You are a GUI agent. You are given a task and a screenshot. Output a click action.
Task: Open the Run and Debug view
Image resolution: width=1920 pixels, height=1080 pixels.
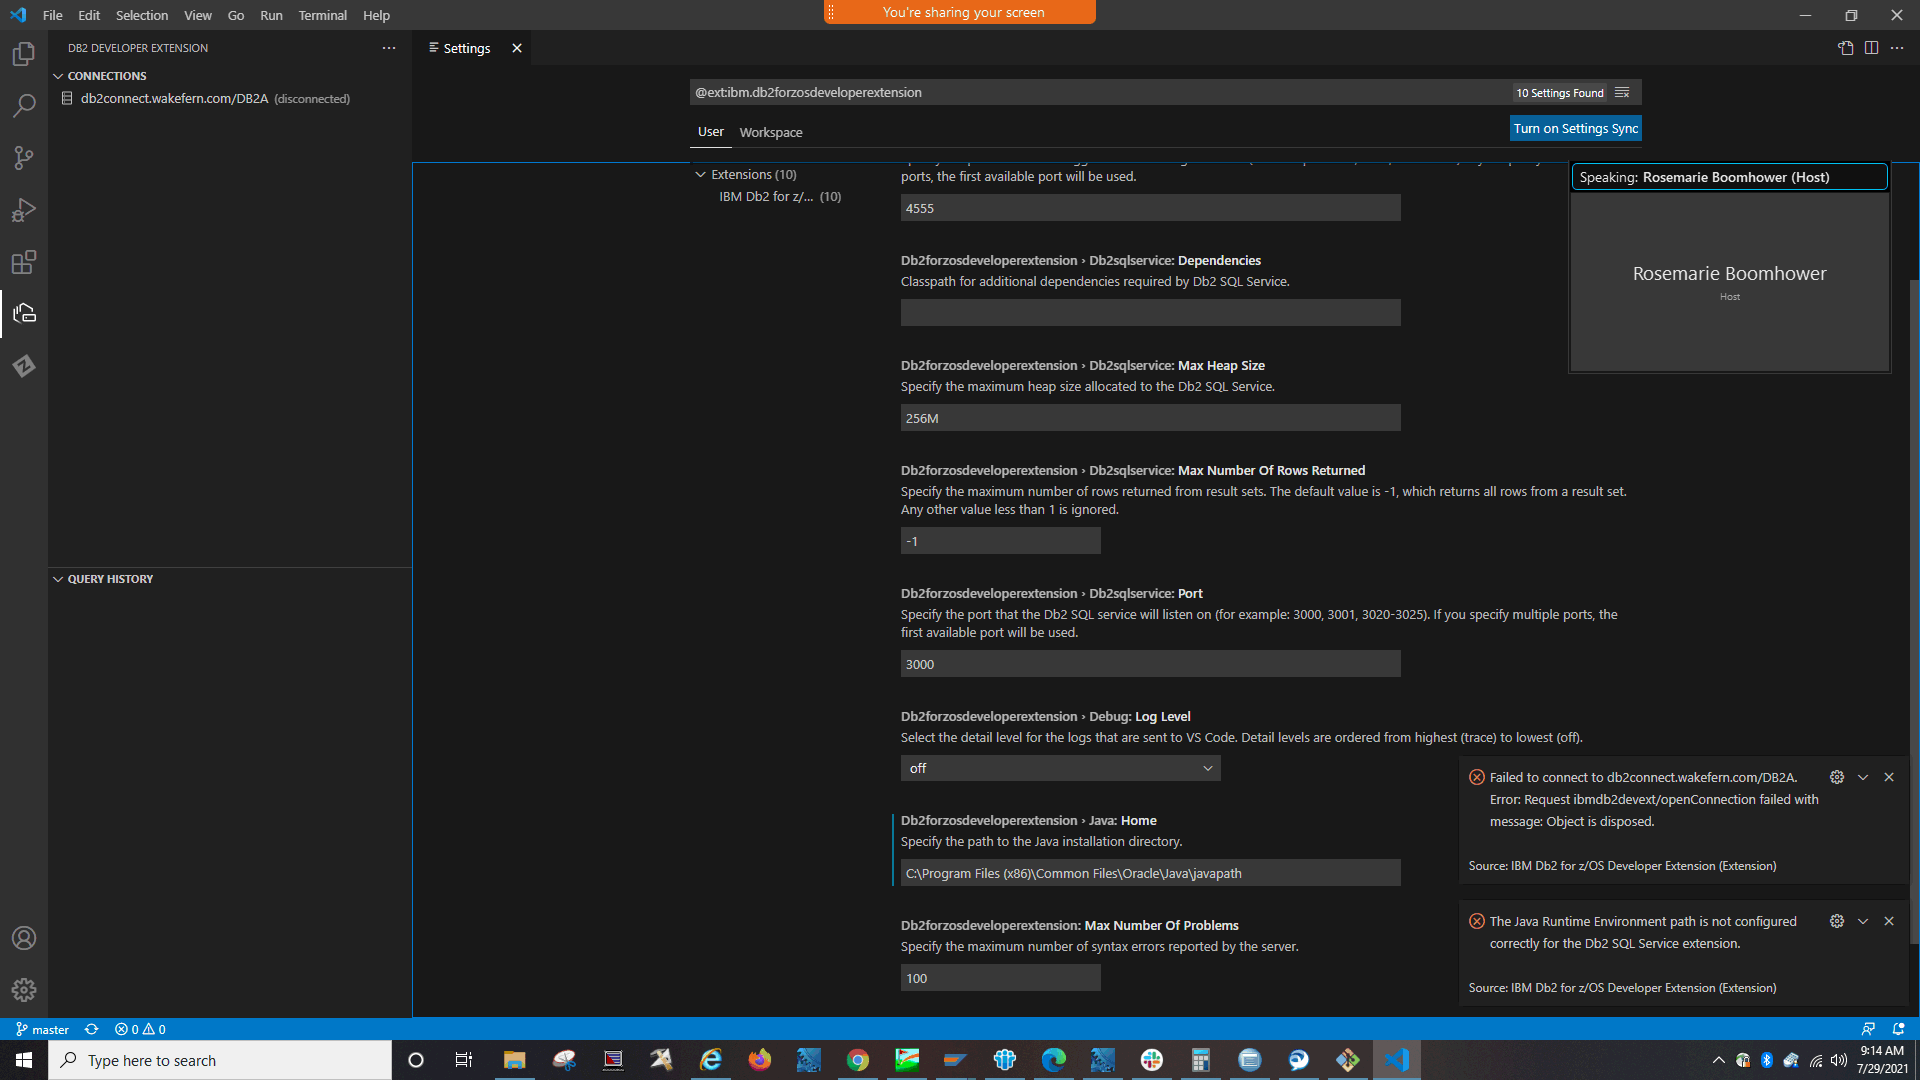(24, 210)
